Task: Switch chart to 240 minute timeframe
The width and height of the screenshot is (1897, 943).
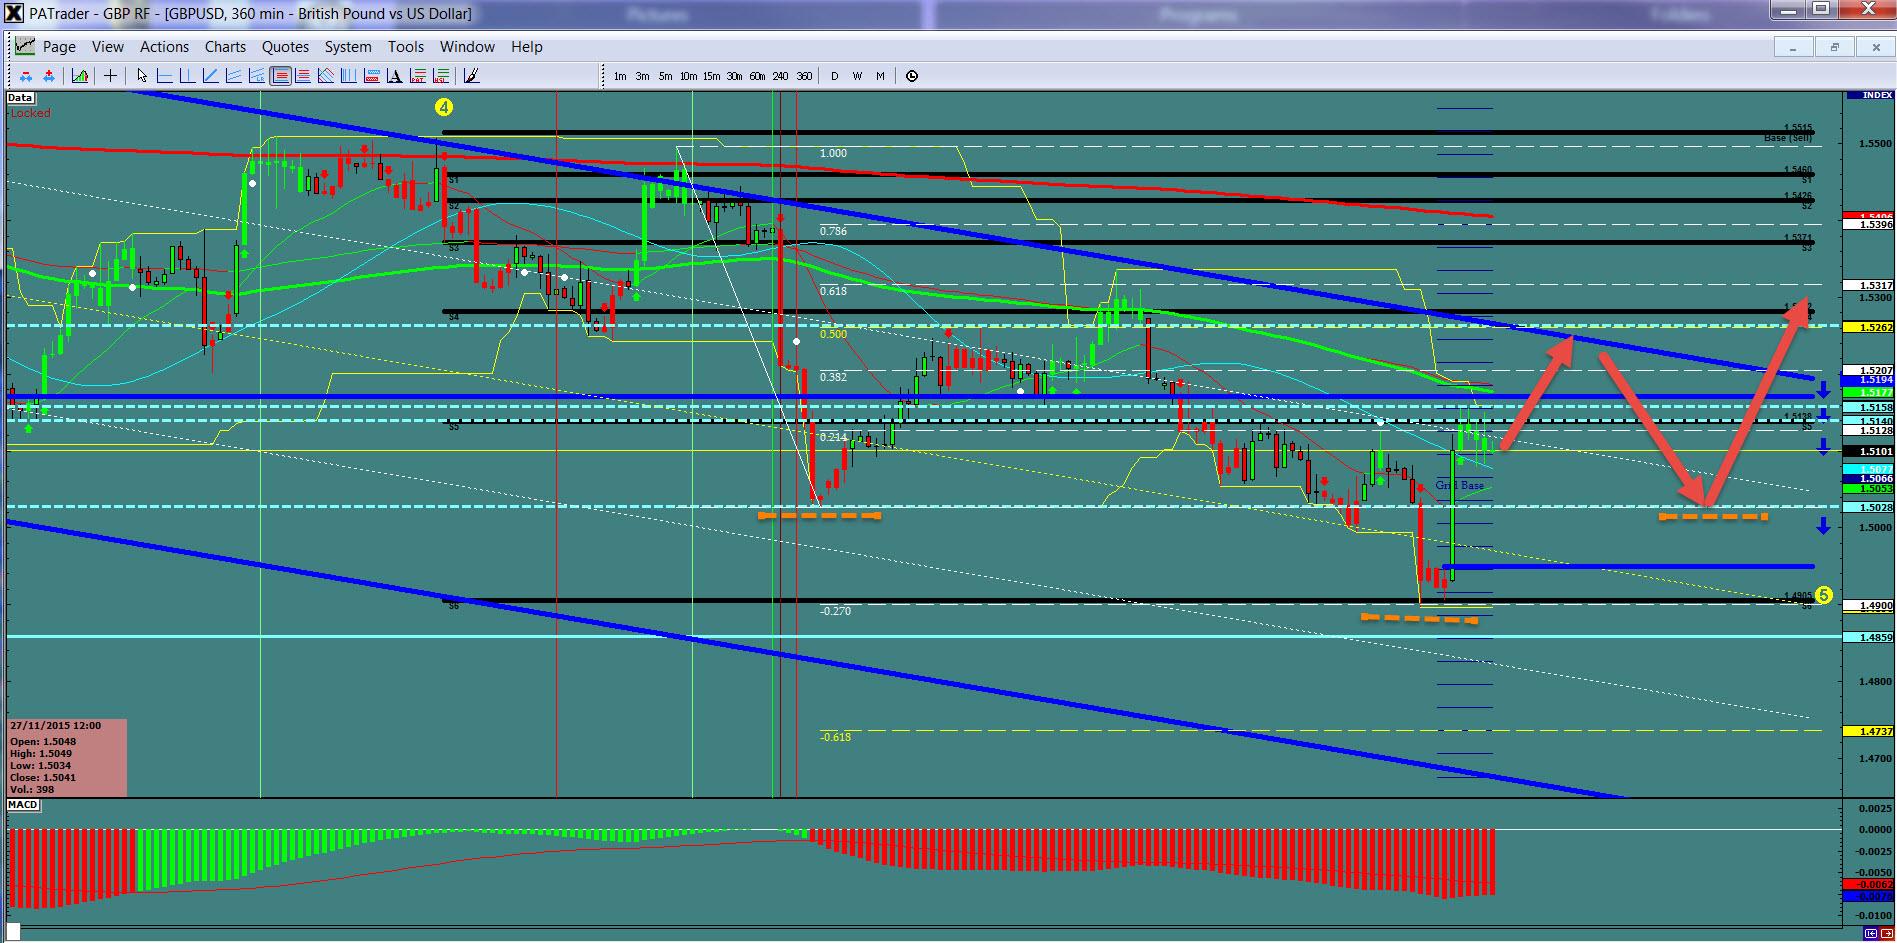Action: (x=780, y=76)
